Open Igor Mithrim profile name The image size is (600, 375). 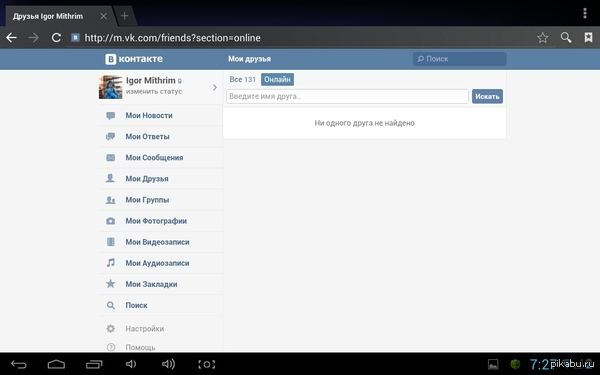pos(150,80)
